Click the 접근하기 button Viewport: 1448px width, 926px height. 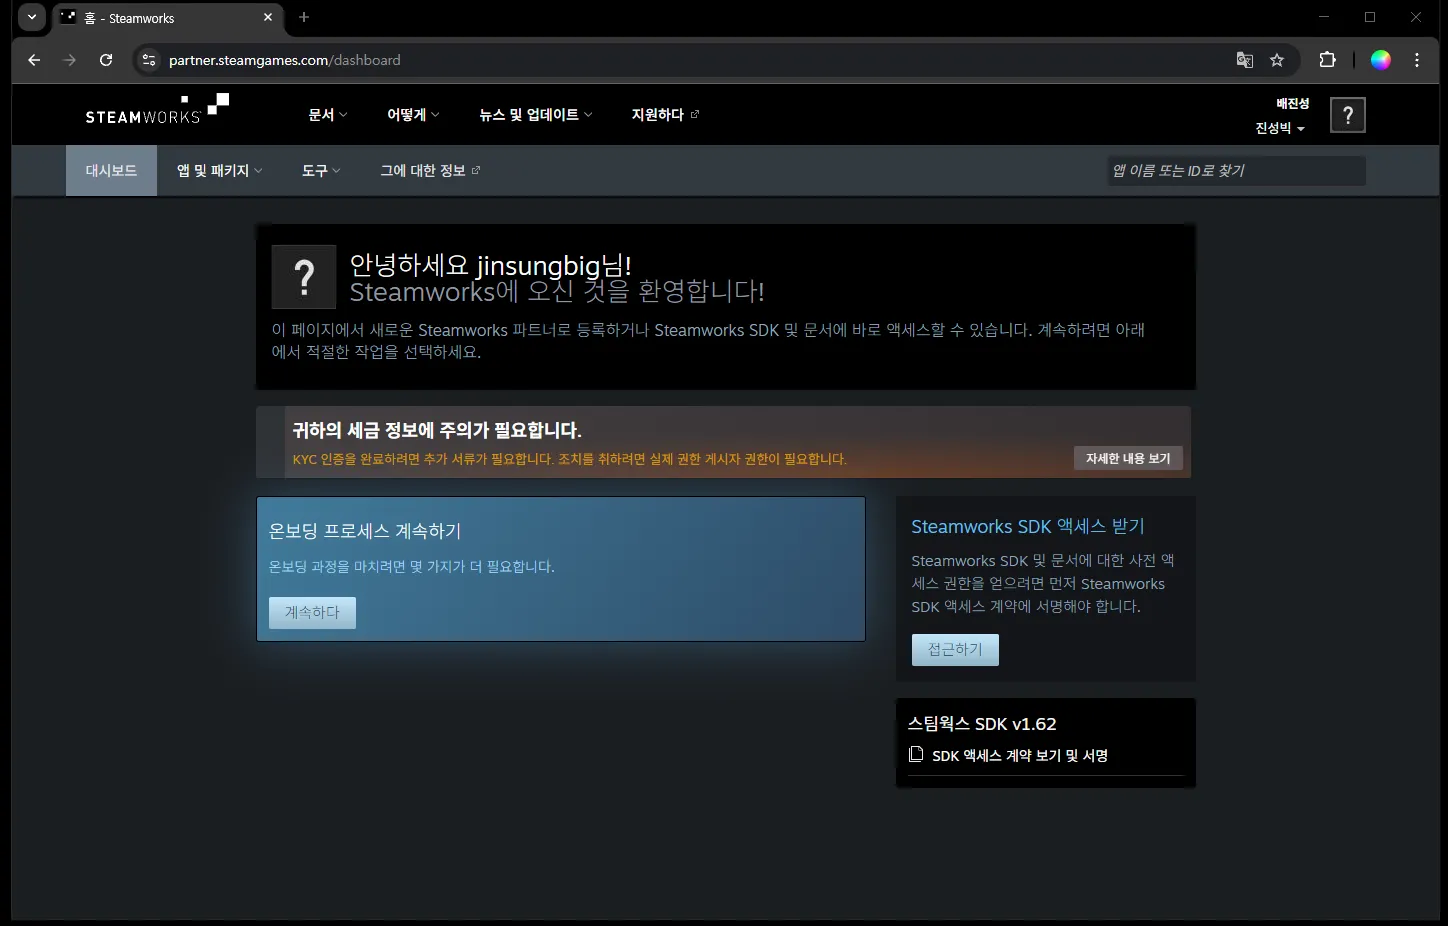click(x=955, y=650)
